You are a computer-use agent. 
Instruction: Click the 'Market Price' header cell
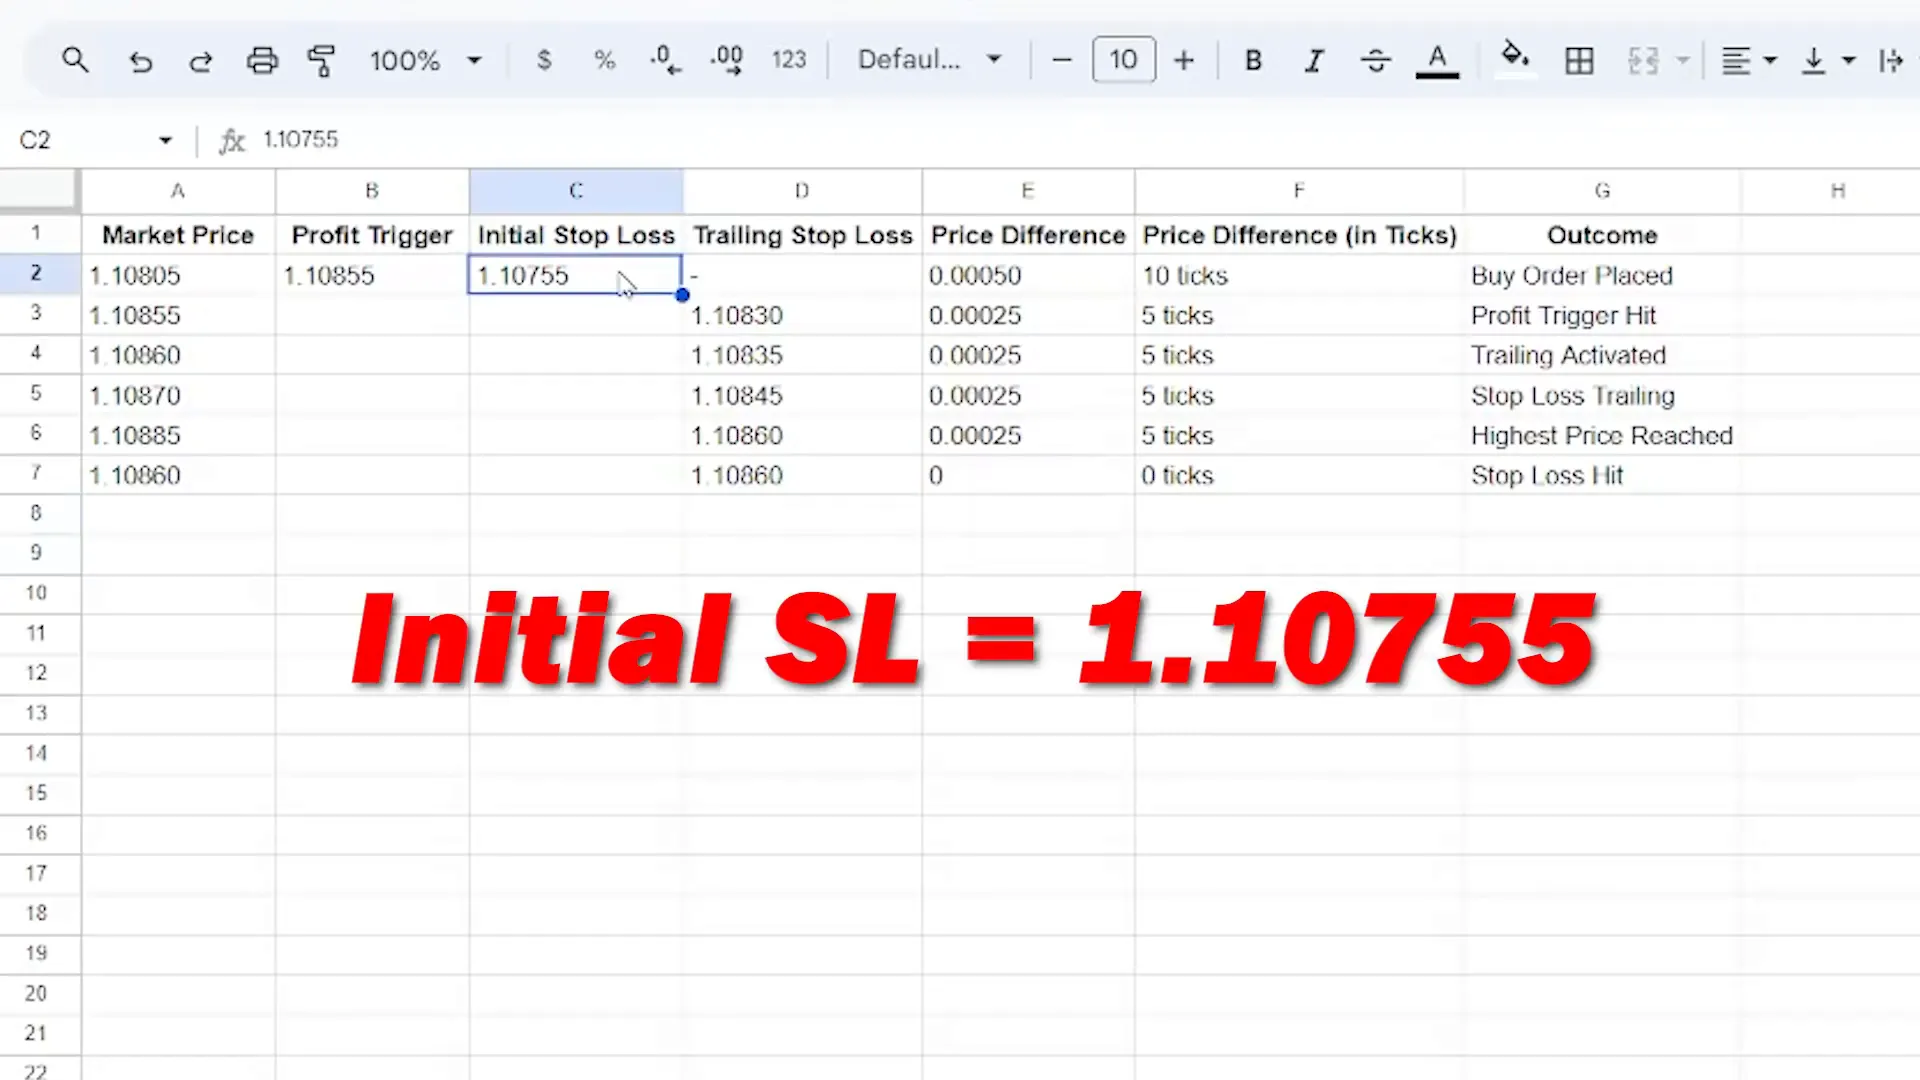178,235
